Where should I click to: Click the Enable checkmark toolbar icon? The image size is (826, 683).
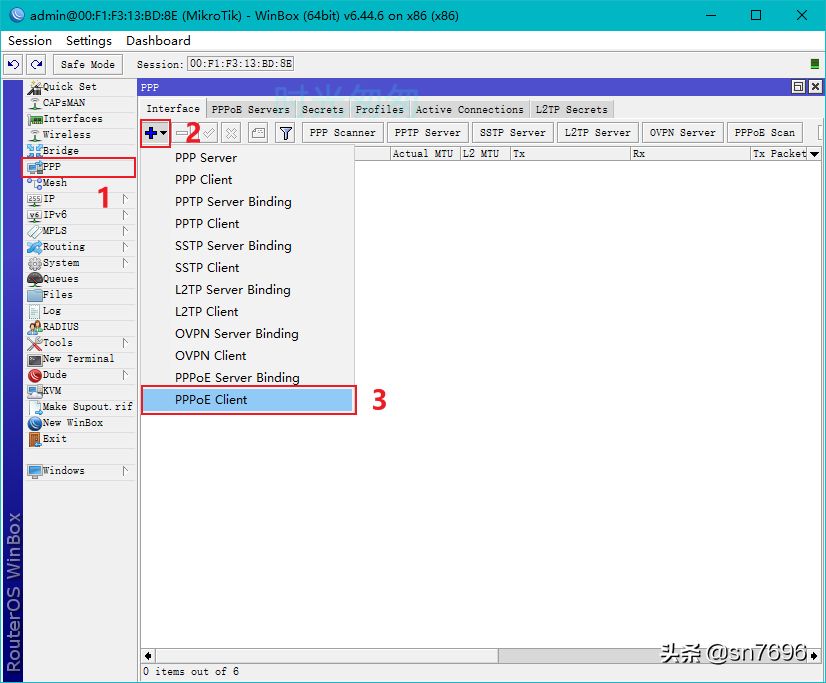209,133
